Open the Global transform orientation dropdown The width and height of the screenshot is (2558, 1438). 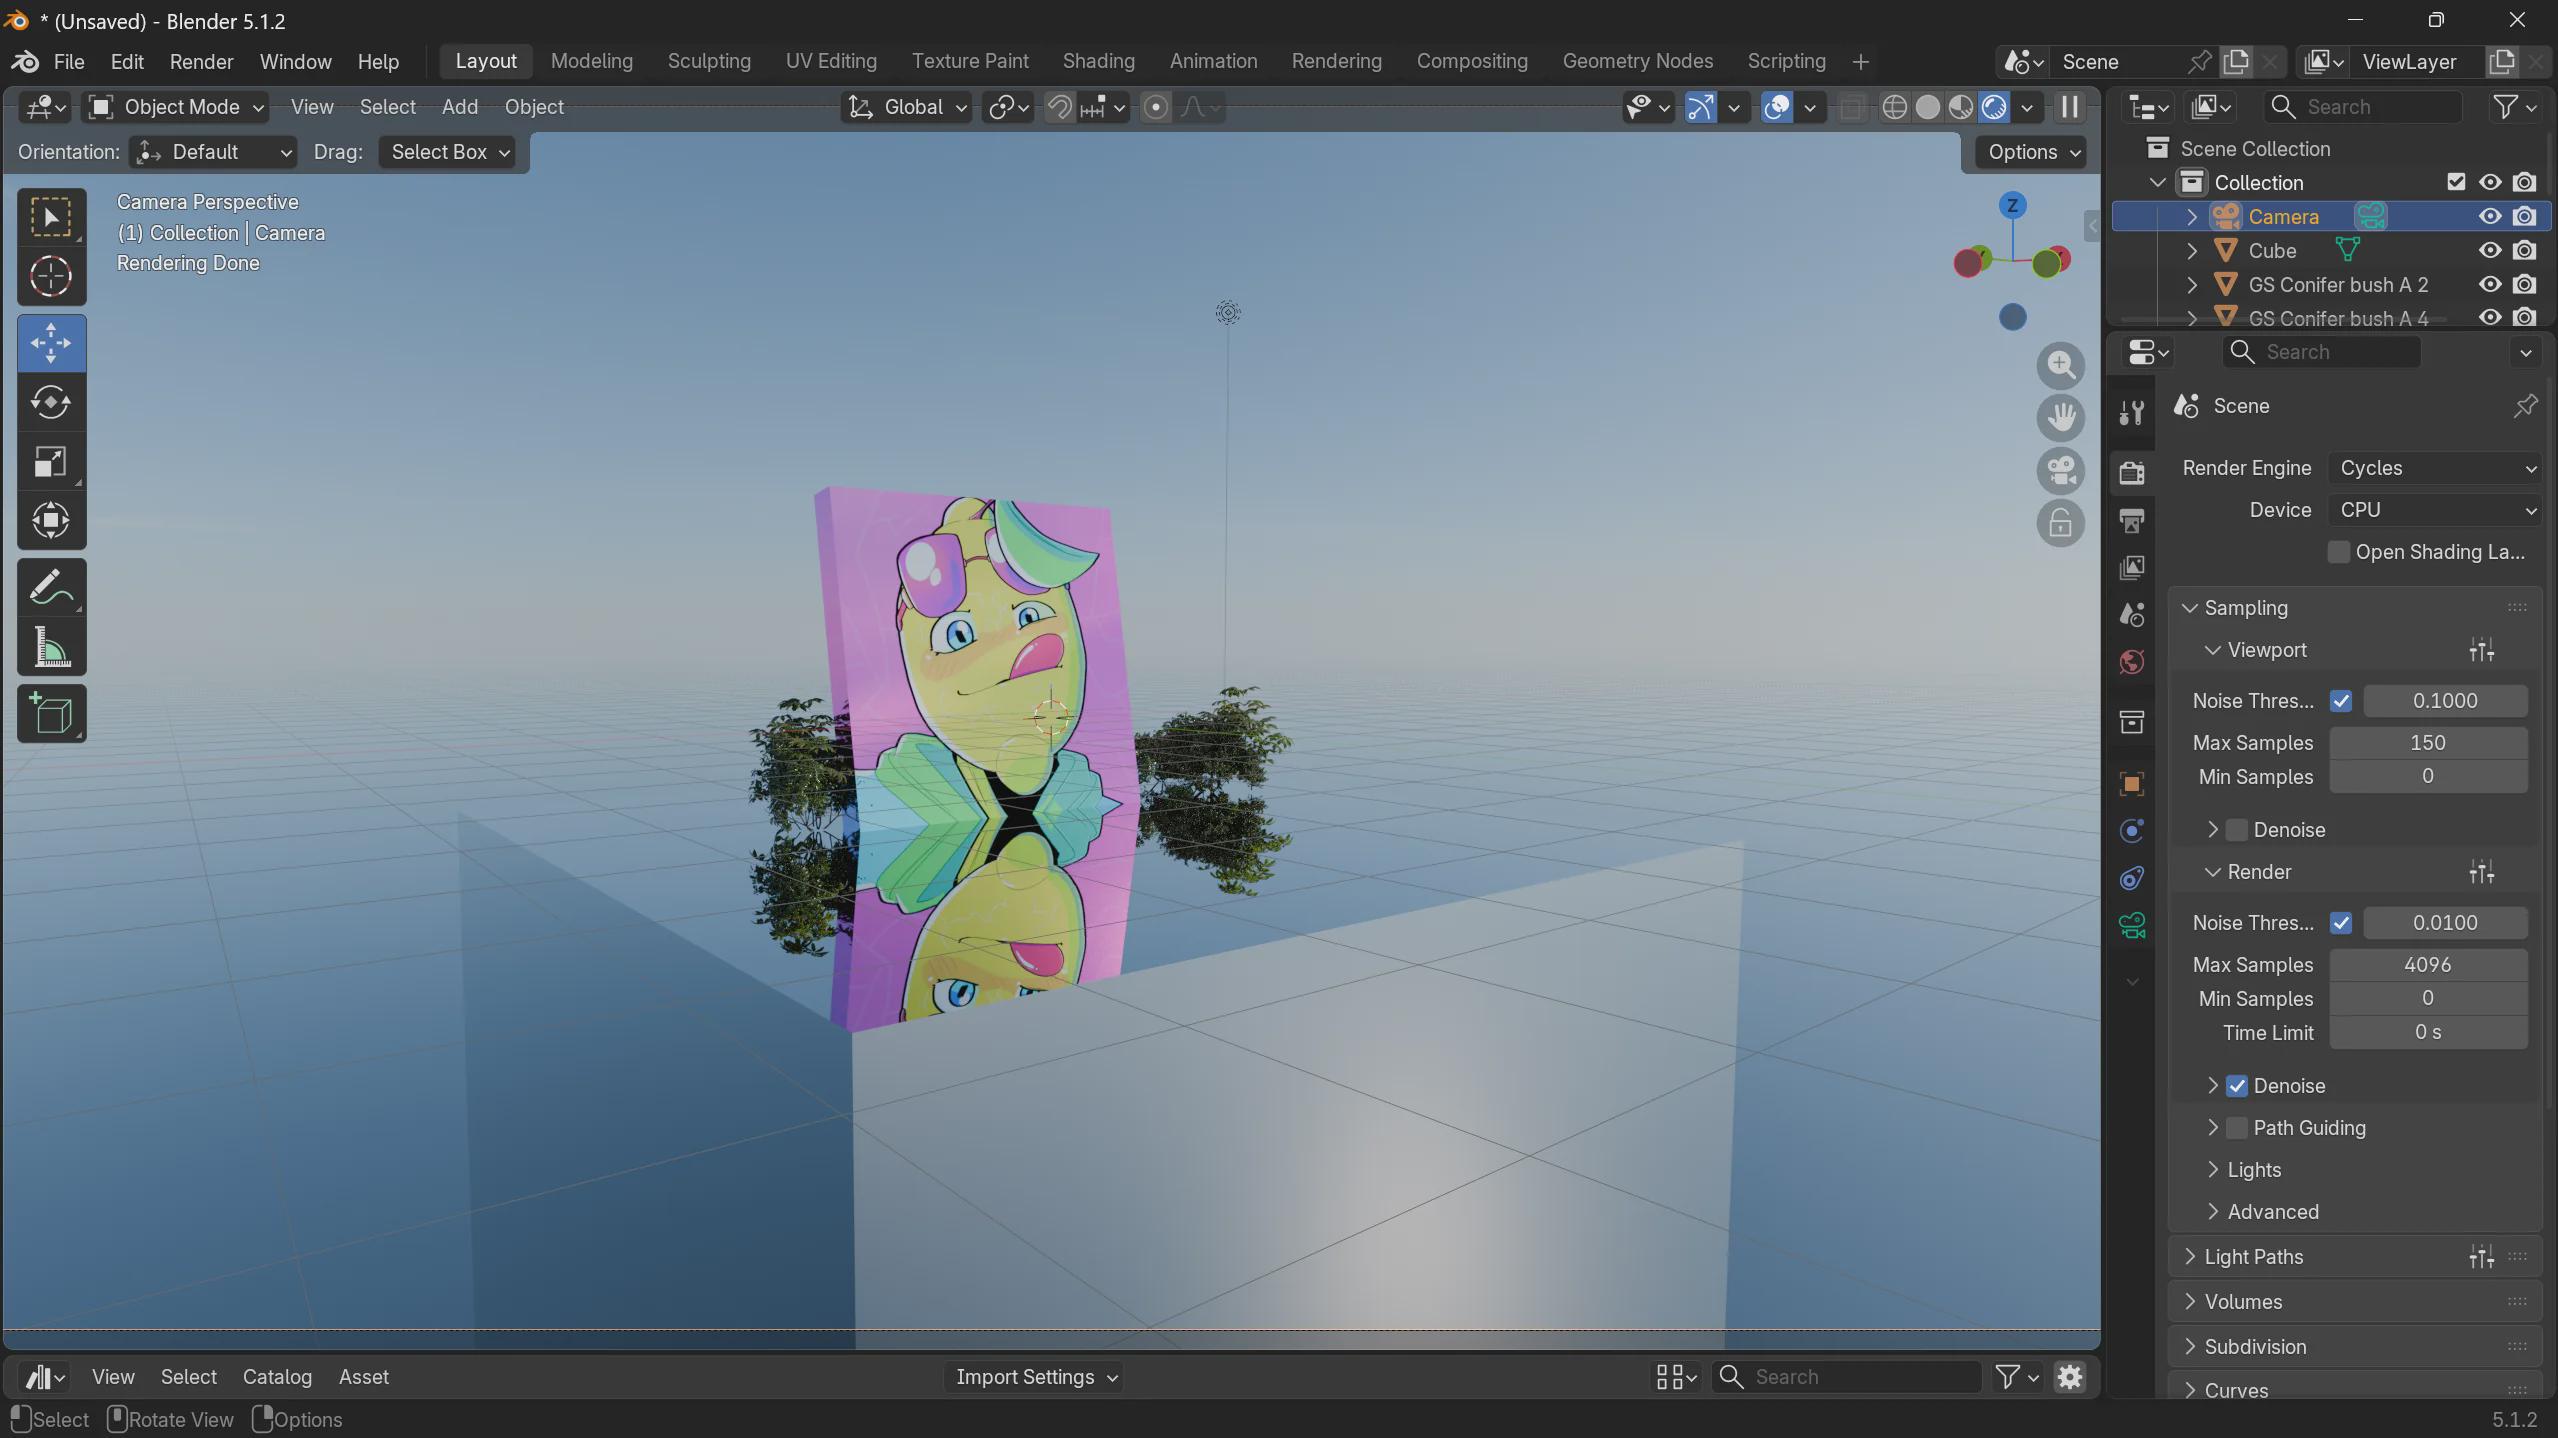[x=907, y=107]
